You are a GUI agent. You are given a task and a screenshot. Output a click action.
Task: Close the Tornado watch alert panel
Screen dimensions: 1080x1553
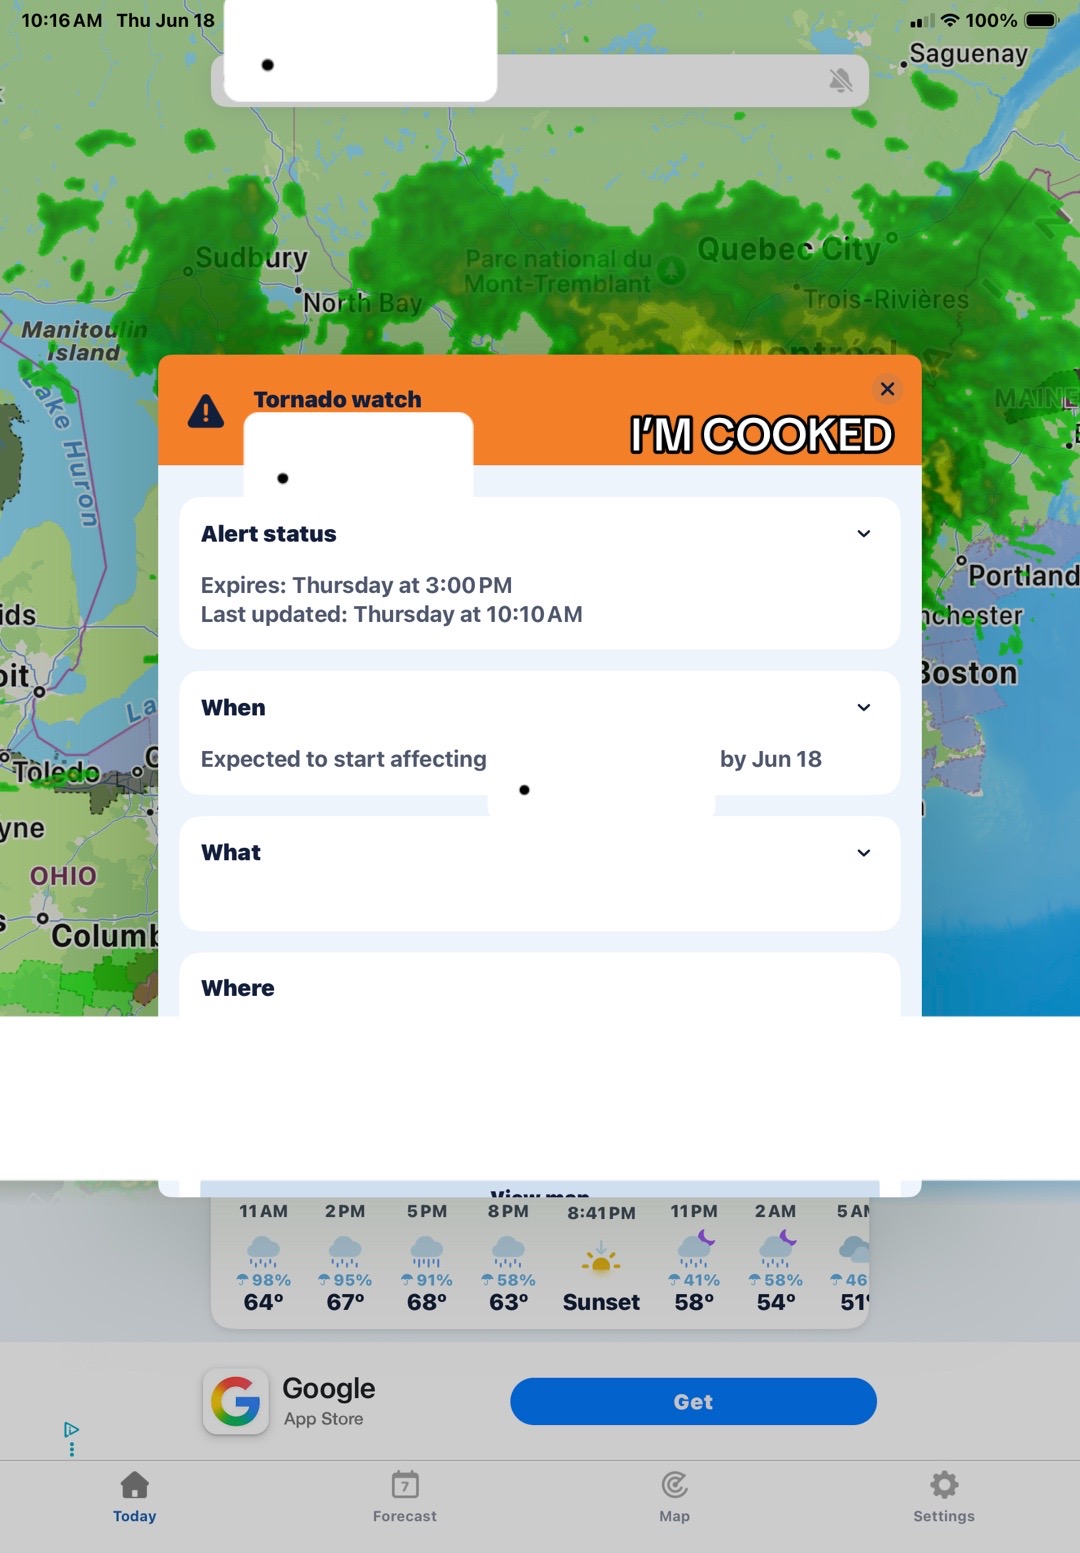point(887,389)
